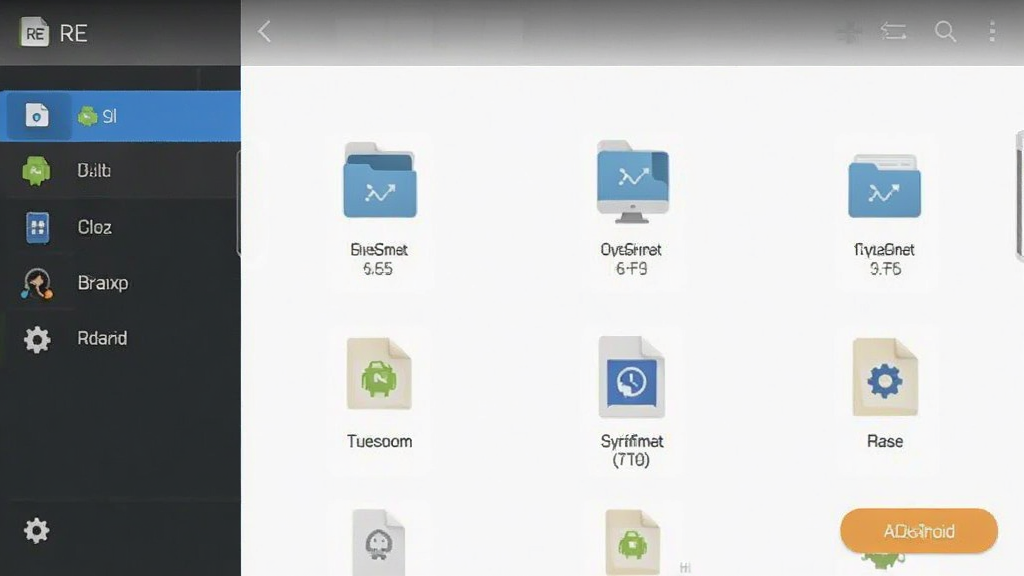Open the "Bdlb" sidebar item
Screen dimensions: 1024x576
click(120, 171)
